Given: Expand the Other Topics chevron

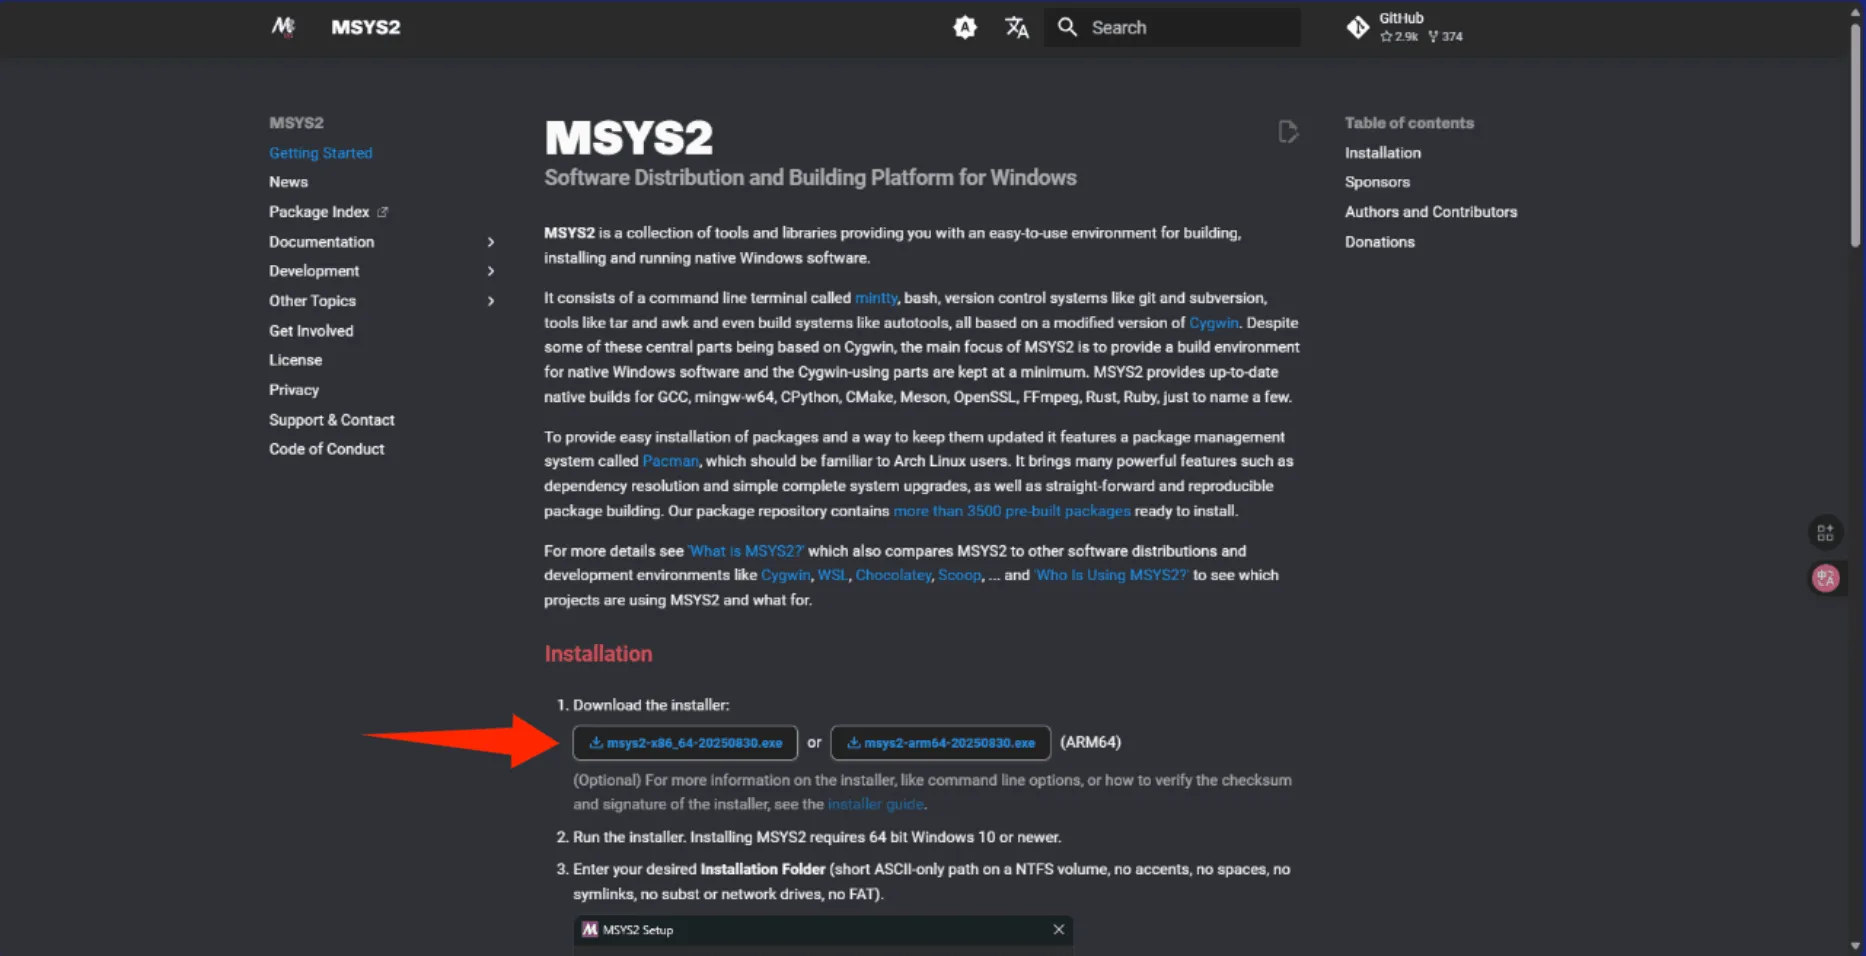Looking at the screenshot, I should [490, 301].
